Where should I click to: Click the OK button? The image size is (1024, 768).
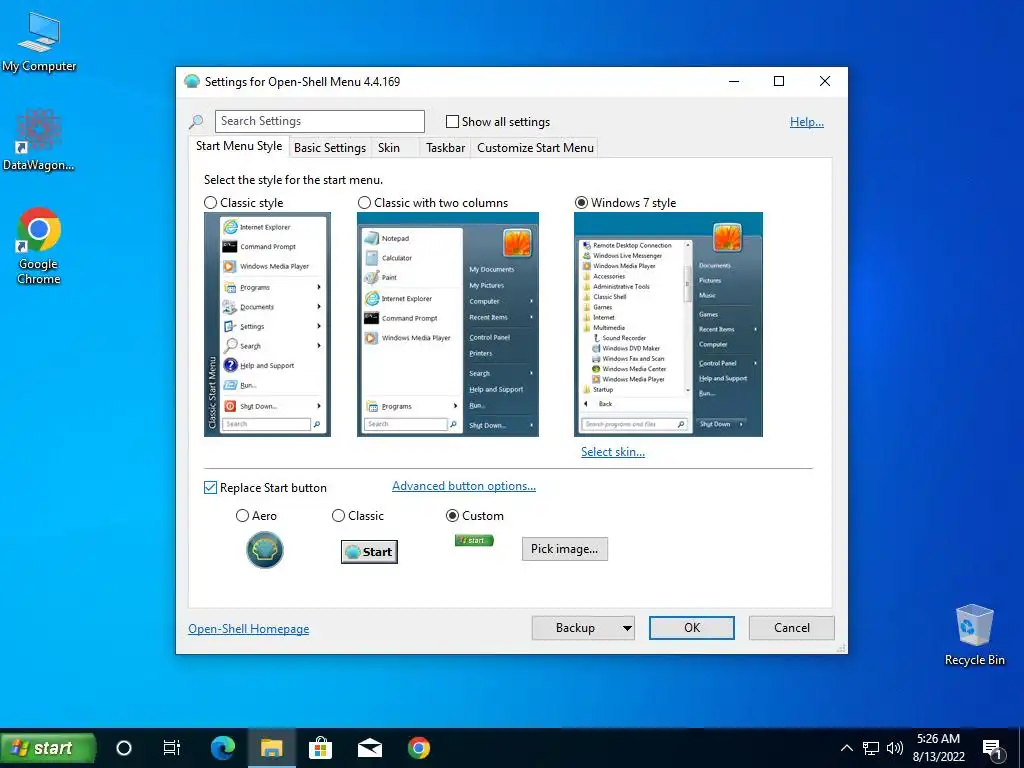coord(692,628)
